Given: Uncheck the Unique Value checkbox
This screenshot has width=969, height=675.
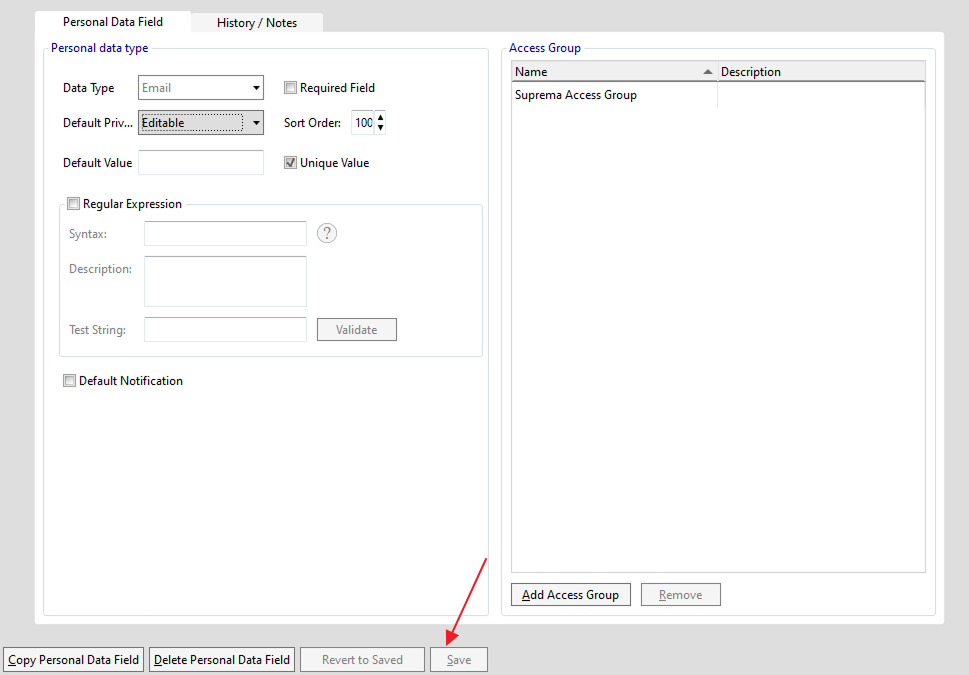Looking at the screenshot, I should 291,163.
